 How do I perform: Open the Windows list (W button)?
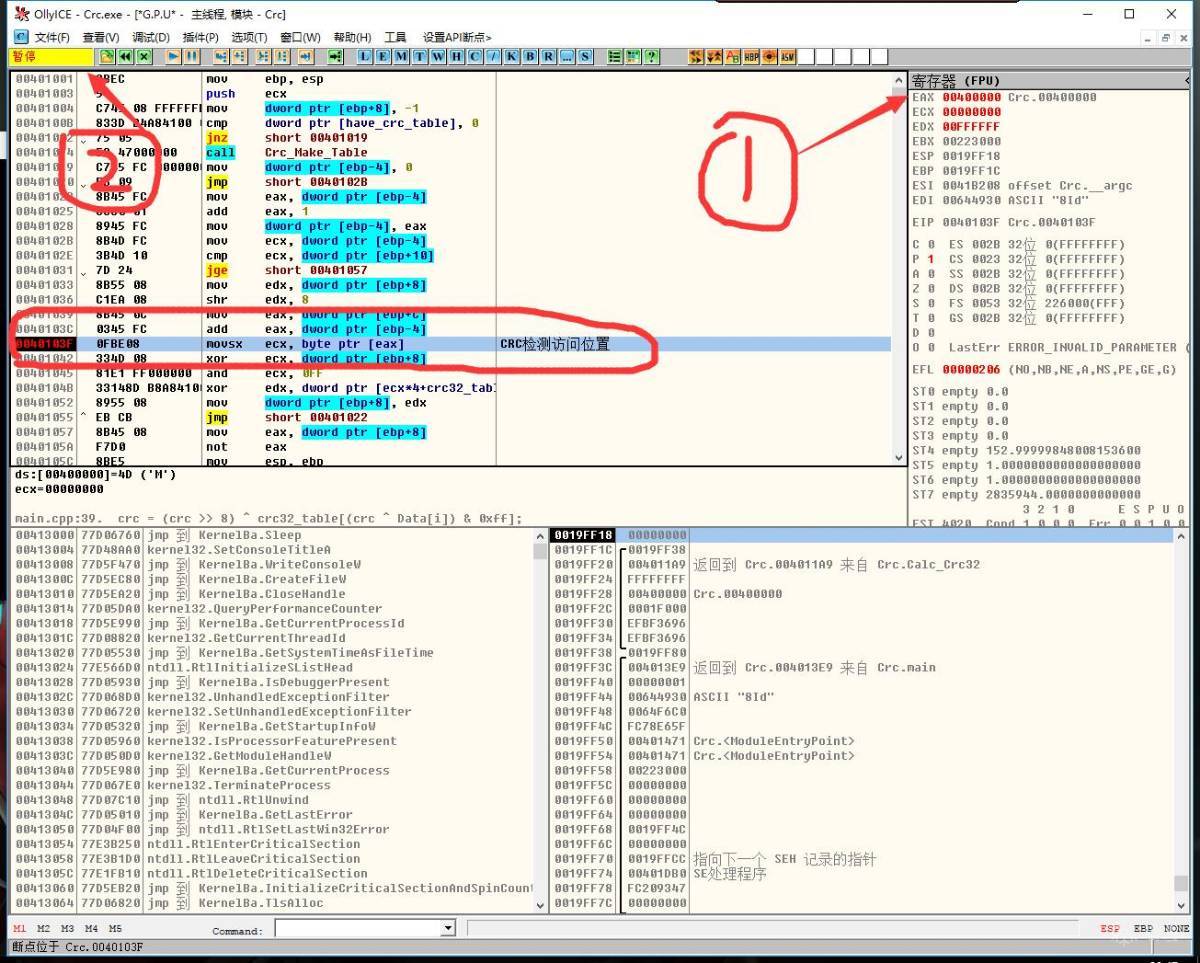pos(437,56)
